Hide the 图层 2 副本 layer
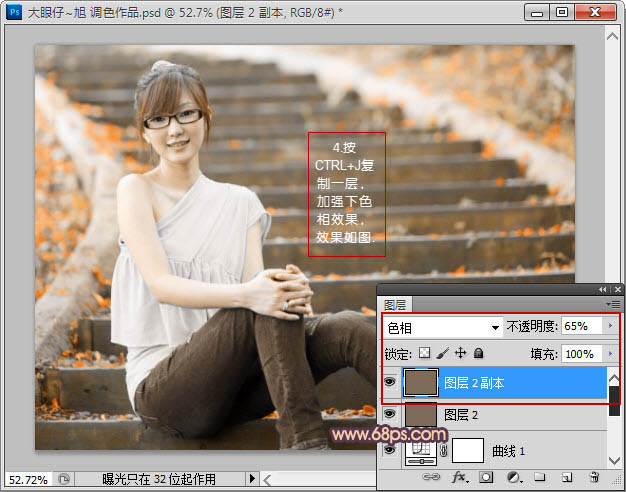Viewport: 626px width, 492px height. click(x=388, y=382)
